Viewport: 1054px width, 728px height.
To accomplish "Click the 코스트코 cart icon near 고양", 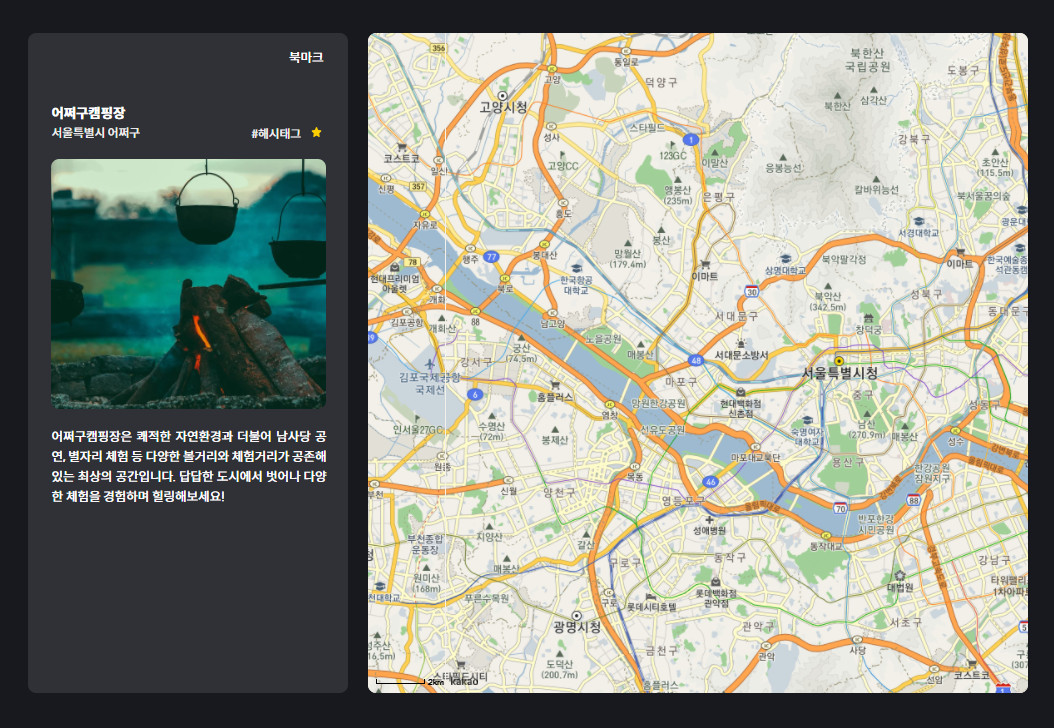I will tap(402, 146).
